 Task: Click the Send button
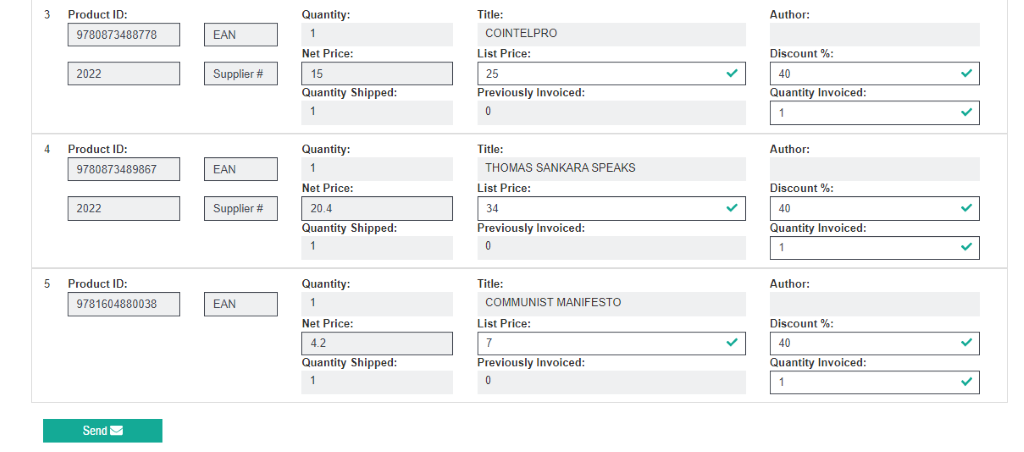pyautogui.click(x=102, y=431)
